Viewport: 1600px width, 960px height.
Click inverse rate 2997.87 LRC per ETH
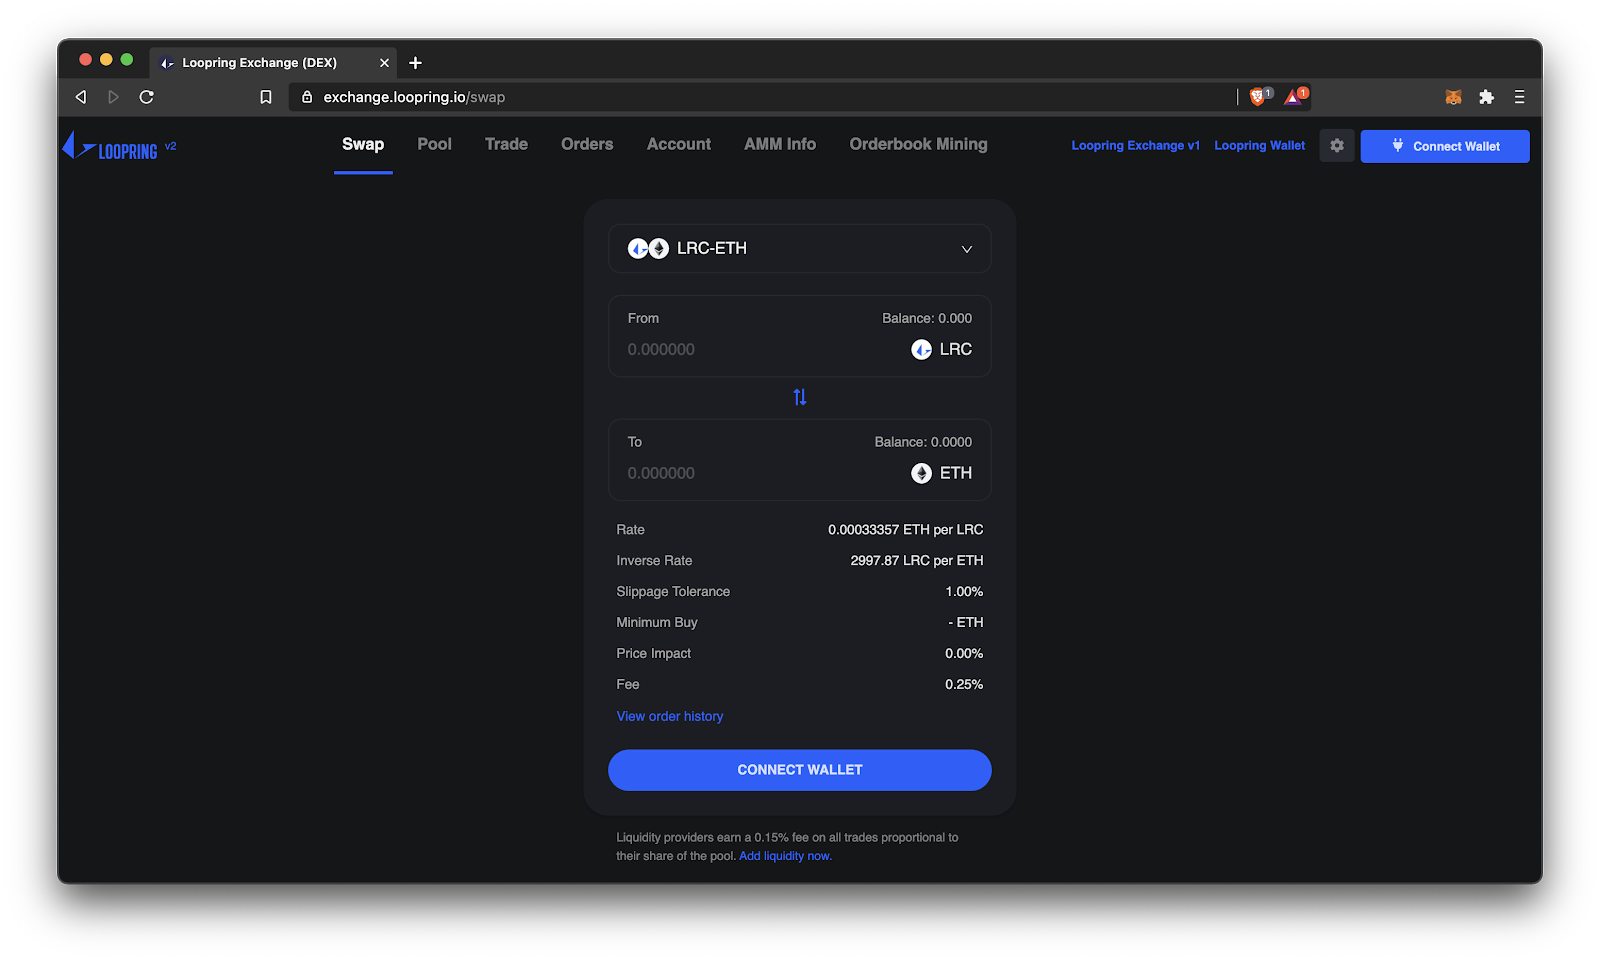coord(917,561)
